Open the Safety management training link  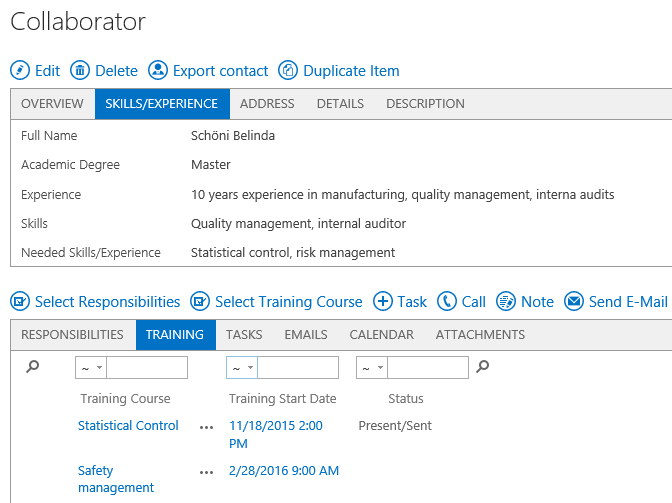pyautogui.click(x=116, y=479)
